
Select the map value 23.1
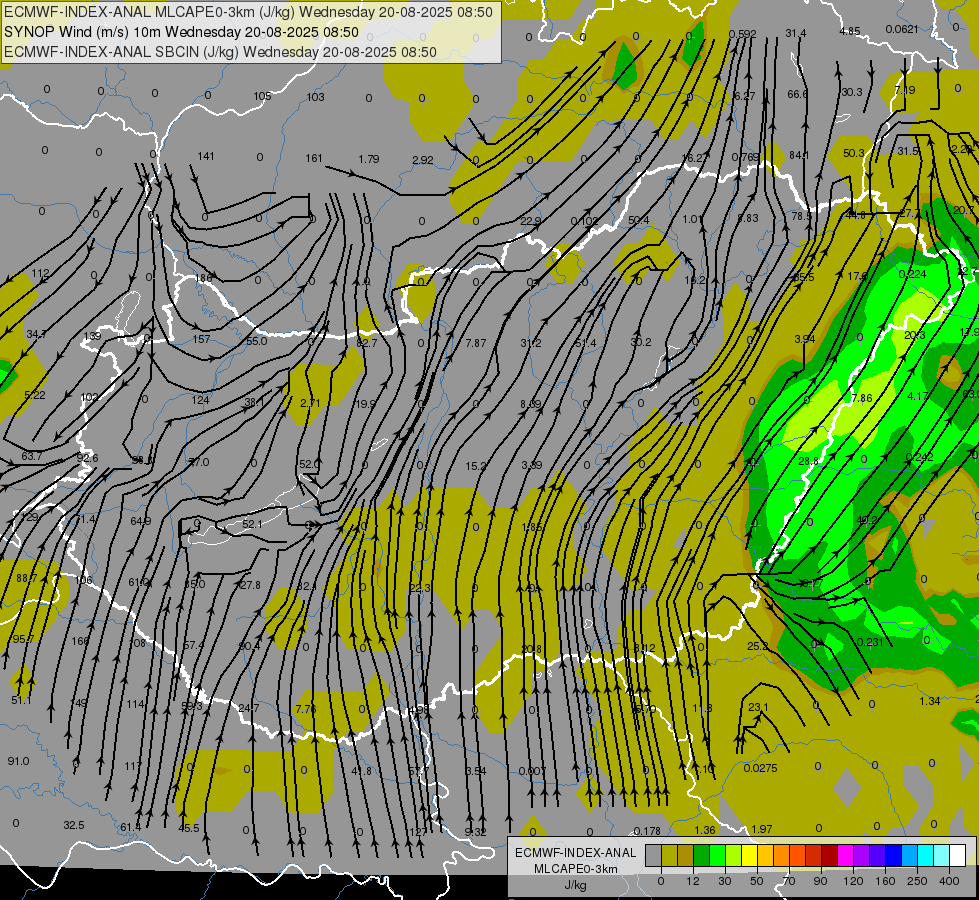(x=758, y=707)
